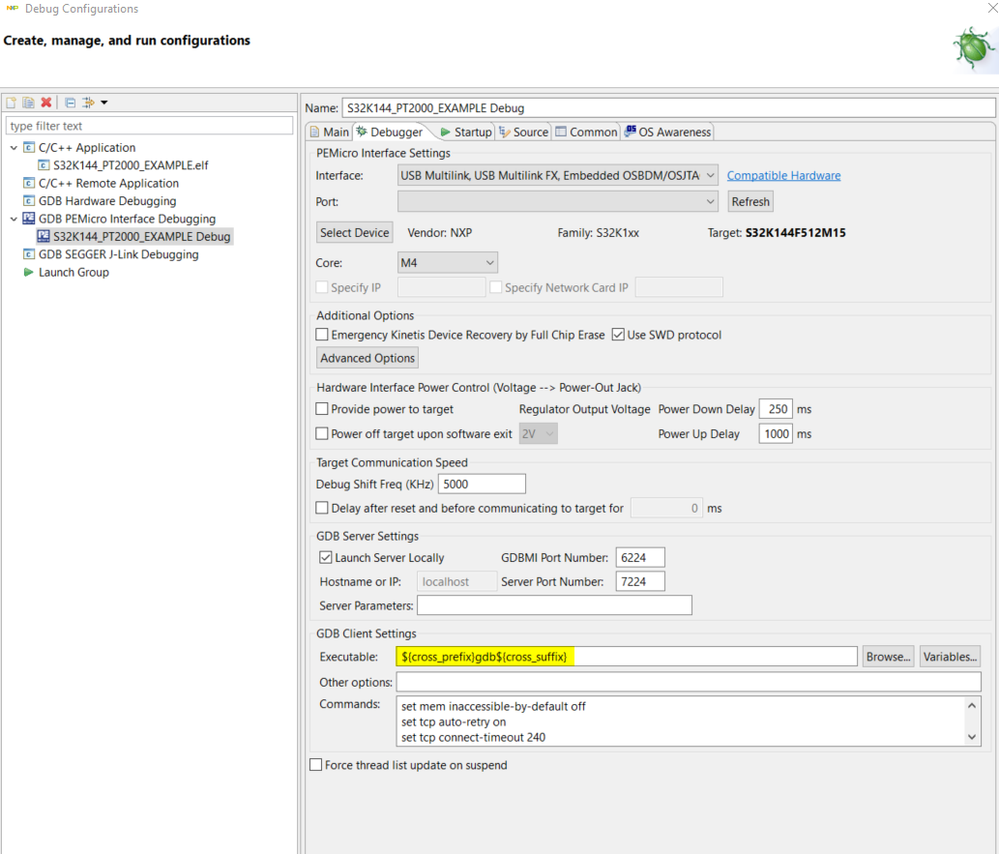Viewport: 999px width, 854px height.
Task: Switch to the Main tab
Action: point(329,132)
